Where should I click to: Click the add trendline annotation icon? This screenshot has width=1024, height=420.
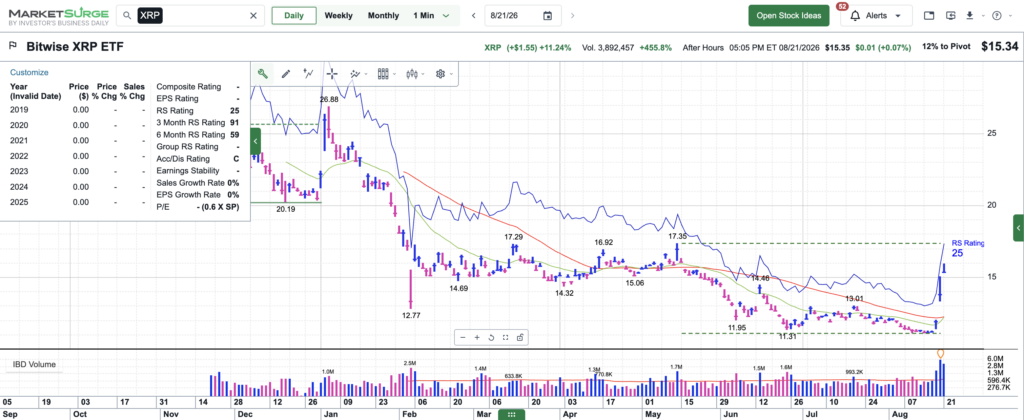point(309,74)
